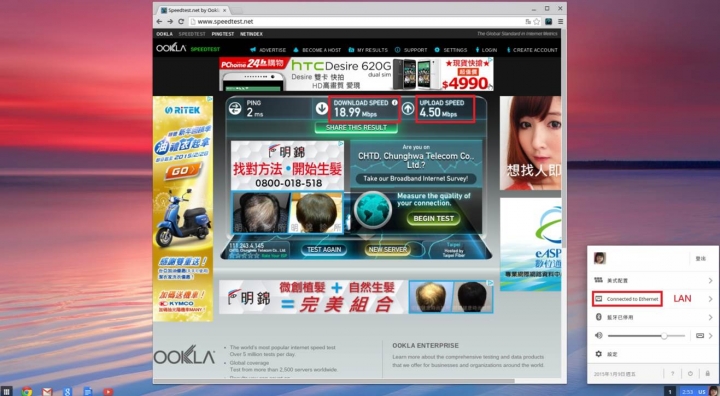Open MY RESULTS page
This screenshot has width=720, height=396.
[368, 50]
